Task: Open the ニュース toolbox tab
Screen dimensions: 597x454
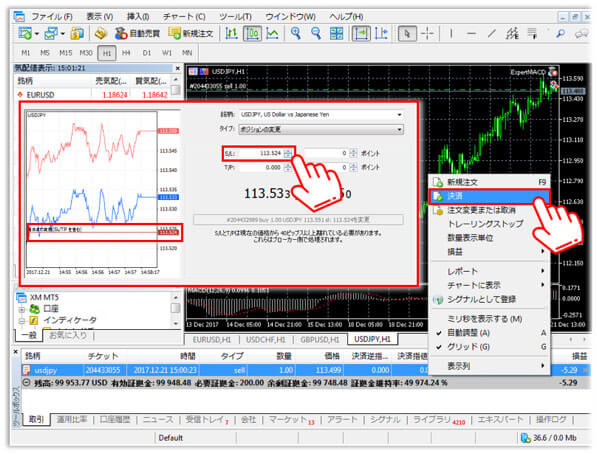Action: point(158,420)
